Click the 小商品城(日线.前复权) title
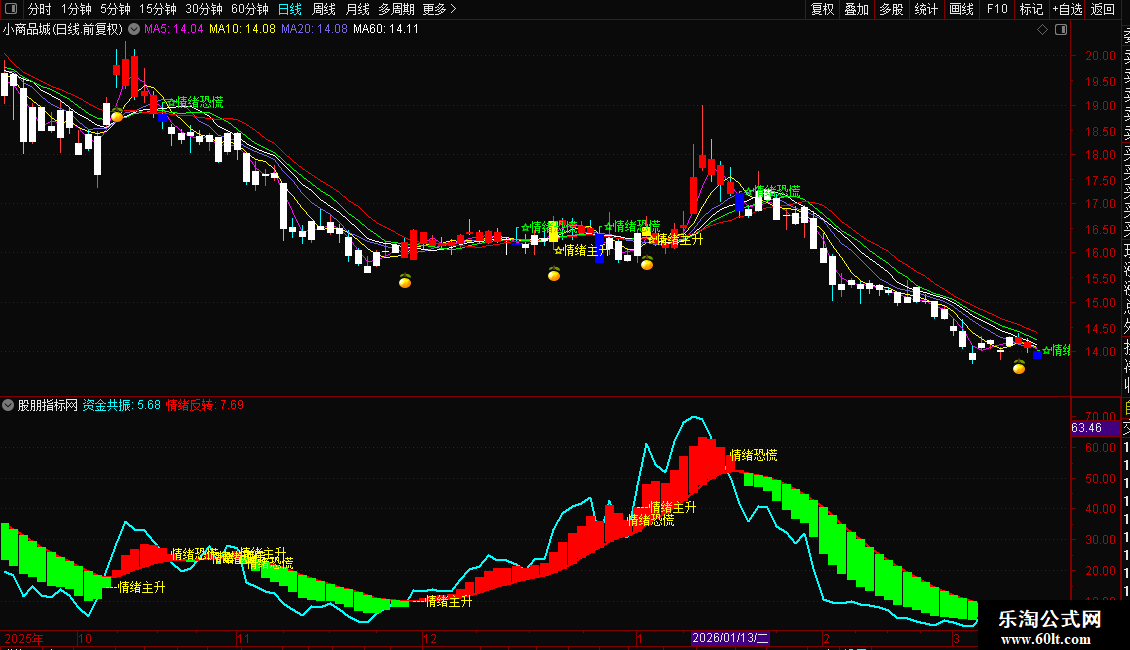The height and width of the screenshot is (650, 1130). [63, 30]
